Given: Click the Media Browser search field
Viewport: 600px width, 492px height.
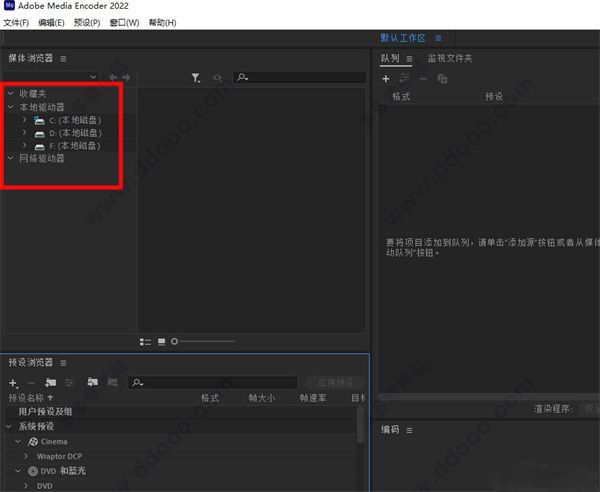Looking at the screenshot, I should point(299,77).
